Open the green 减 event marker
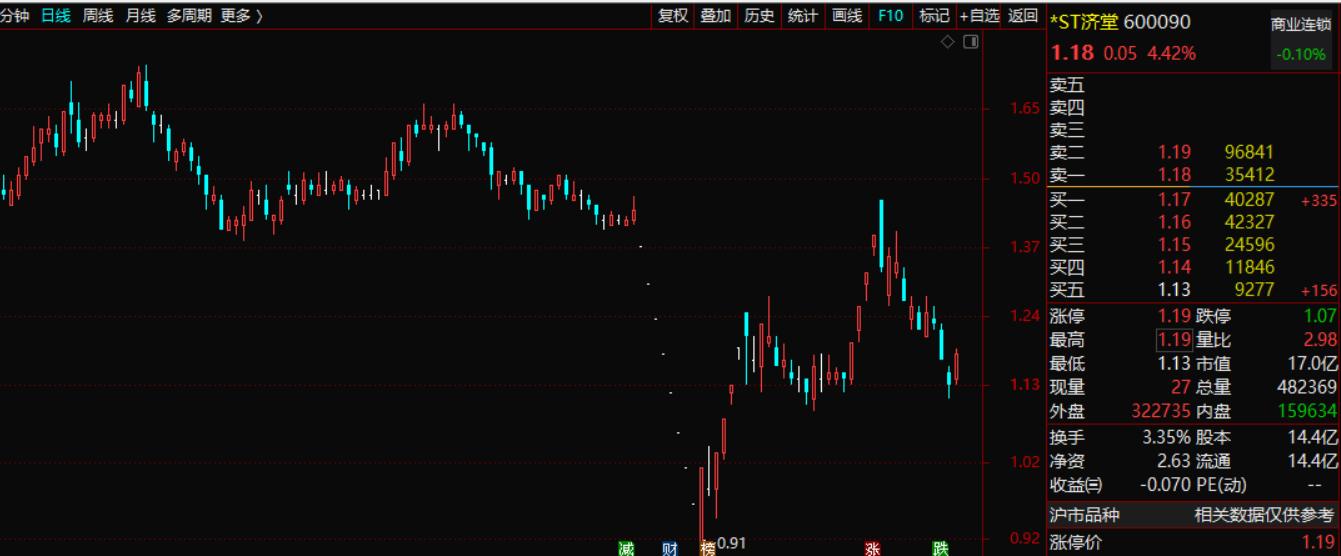Image resolution: width=1341 pixels, height=556 pixels. [x=626, y=548]
